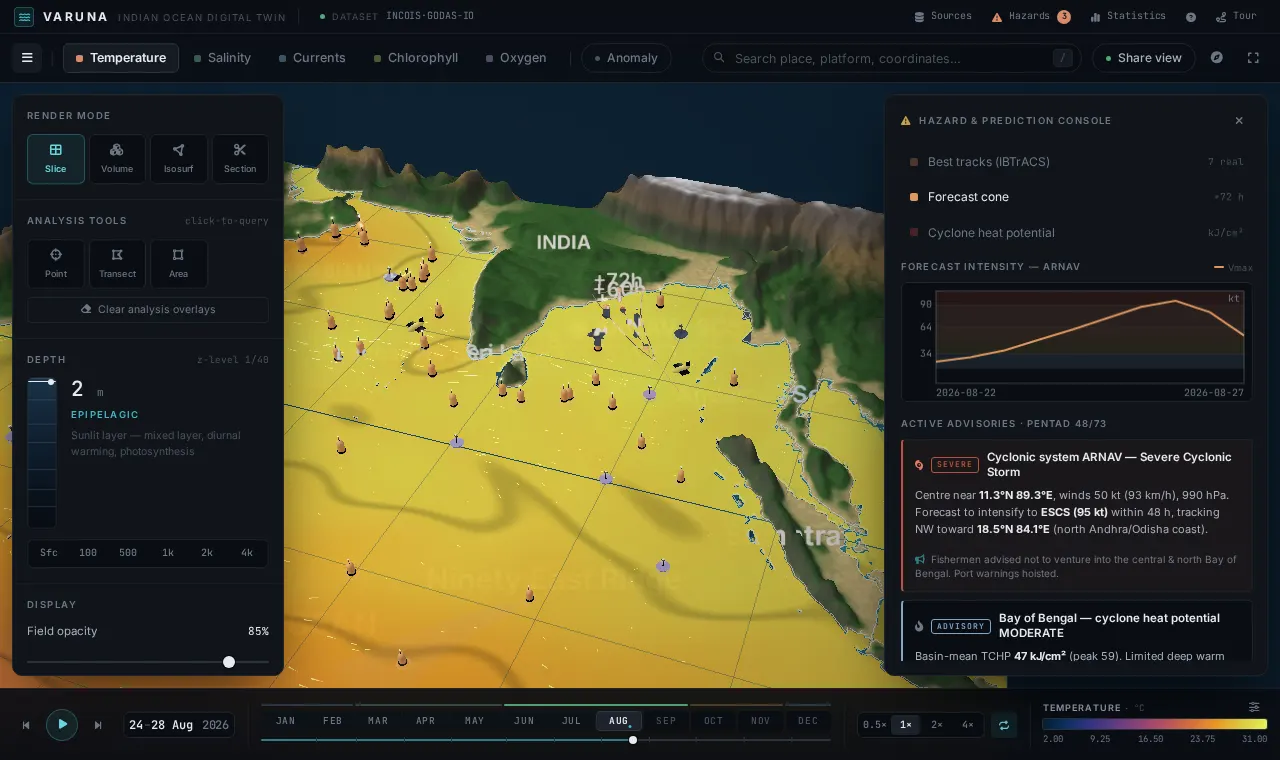
Task: Activate the Point analysis tool
Action: coord(56,264)
